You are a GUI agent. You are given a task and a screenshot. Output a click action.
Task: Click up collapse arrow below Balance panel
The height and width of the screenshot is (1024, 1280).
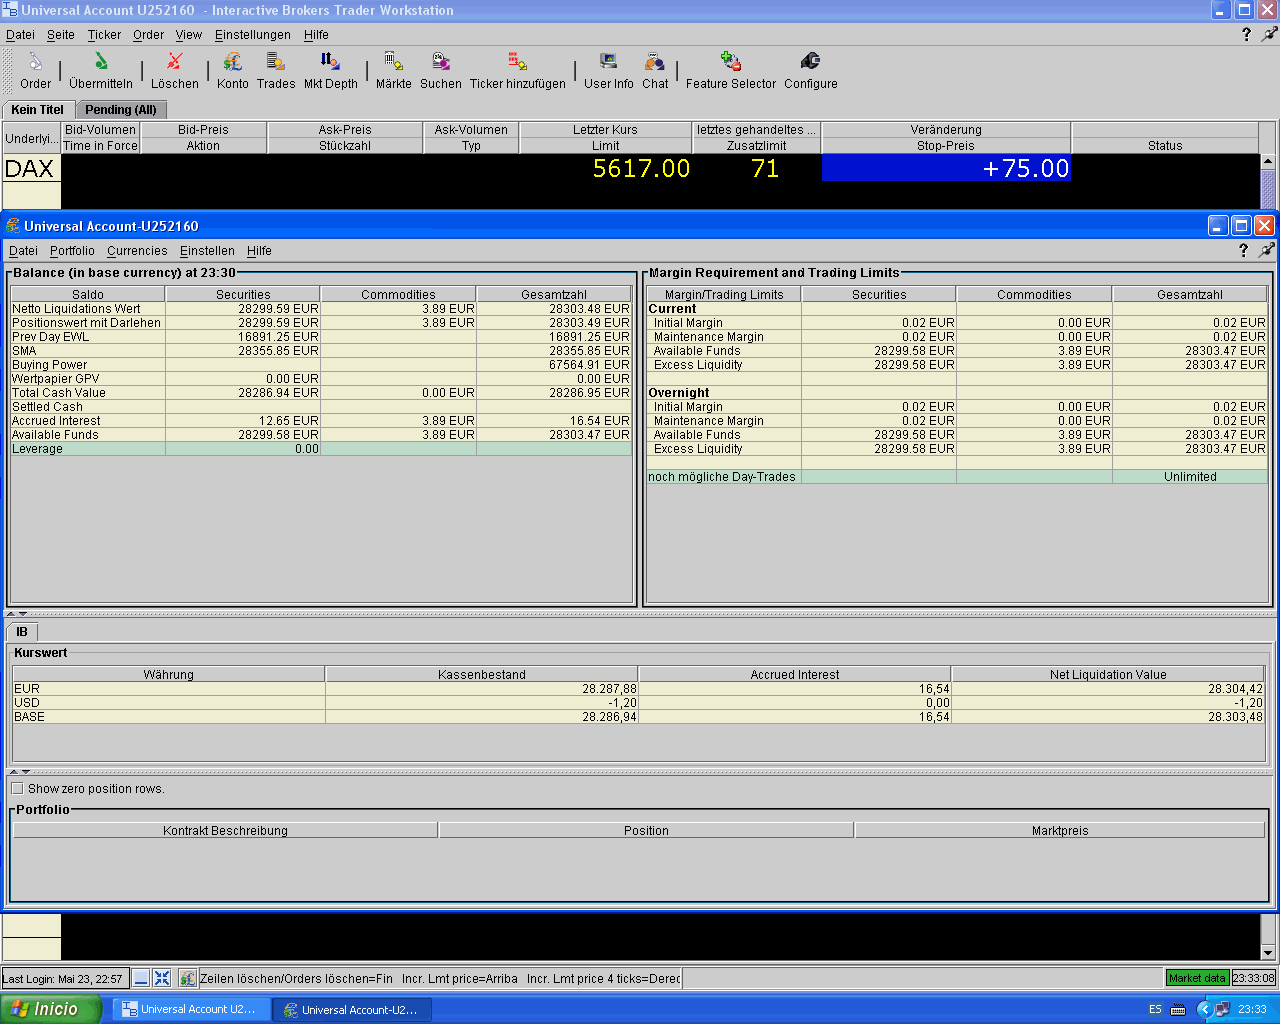[11, 614]
